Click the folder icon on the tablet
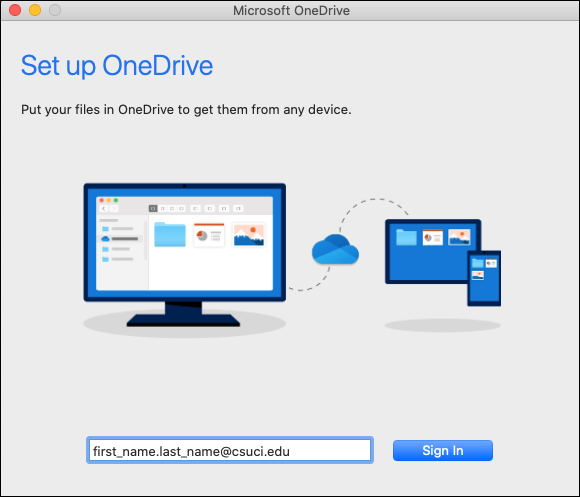 (406, 237)
